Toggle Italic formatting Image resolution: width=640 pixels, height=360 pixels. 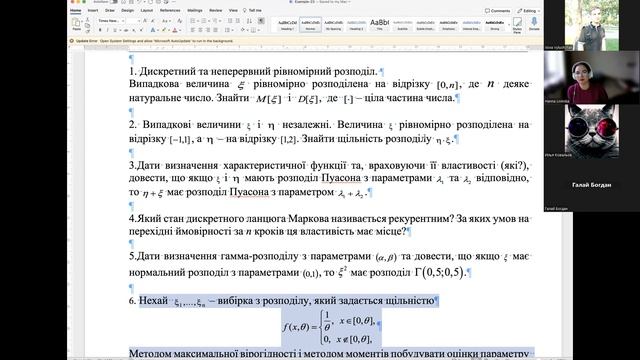[x=107, y=30]
